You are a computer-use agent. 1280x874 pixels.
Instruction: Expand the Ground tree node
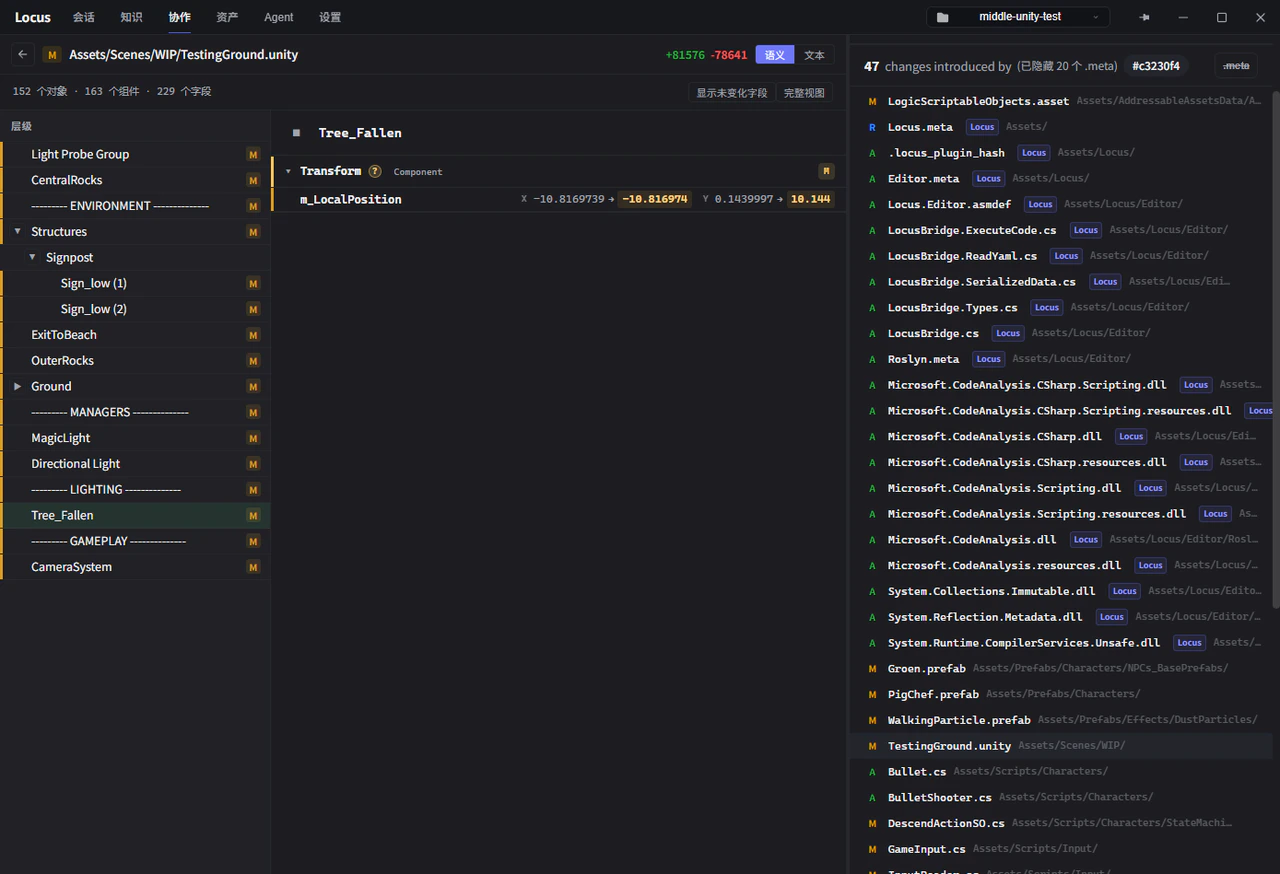[x=17, y=386]
